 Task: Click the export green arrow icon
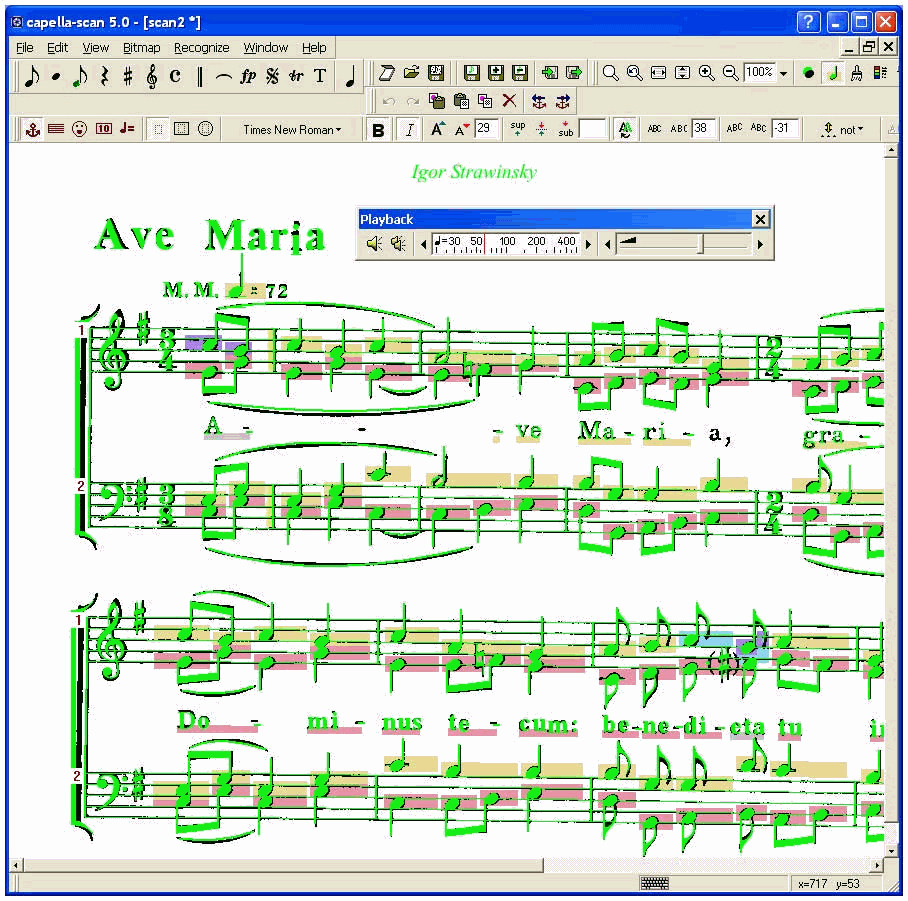coord(574,73)
